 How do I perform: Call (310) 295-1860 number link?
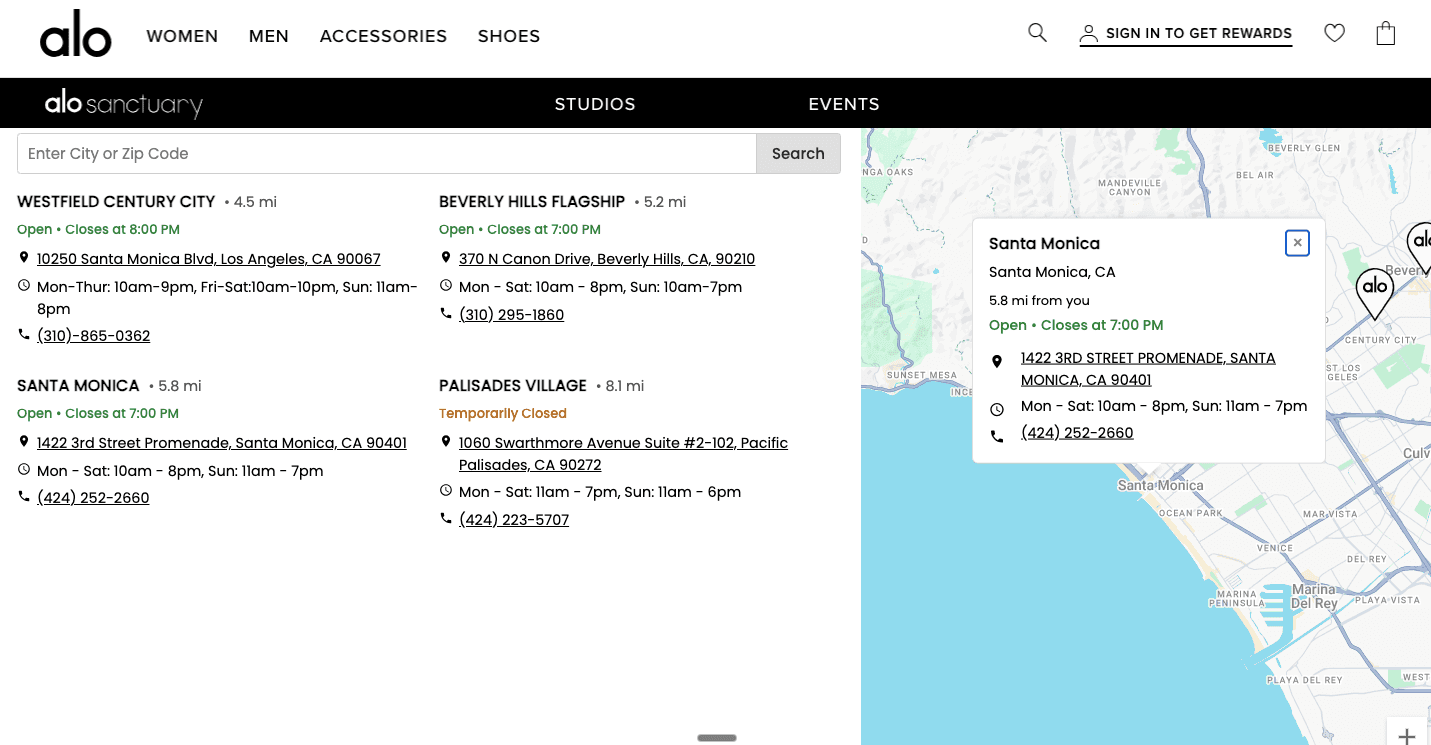coord(511,315)
